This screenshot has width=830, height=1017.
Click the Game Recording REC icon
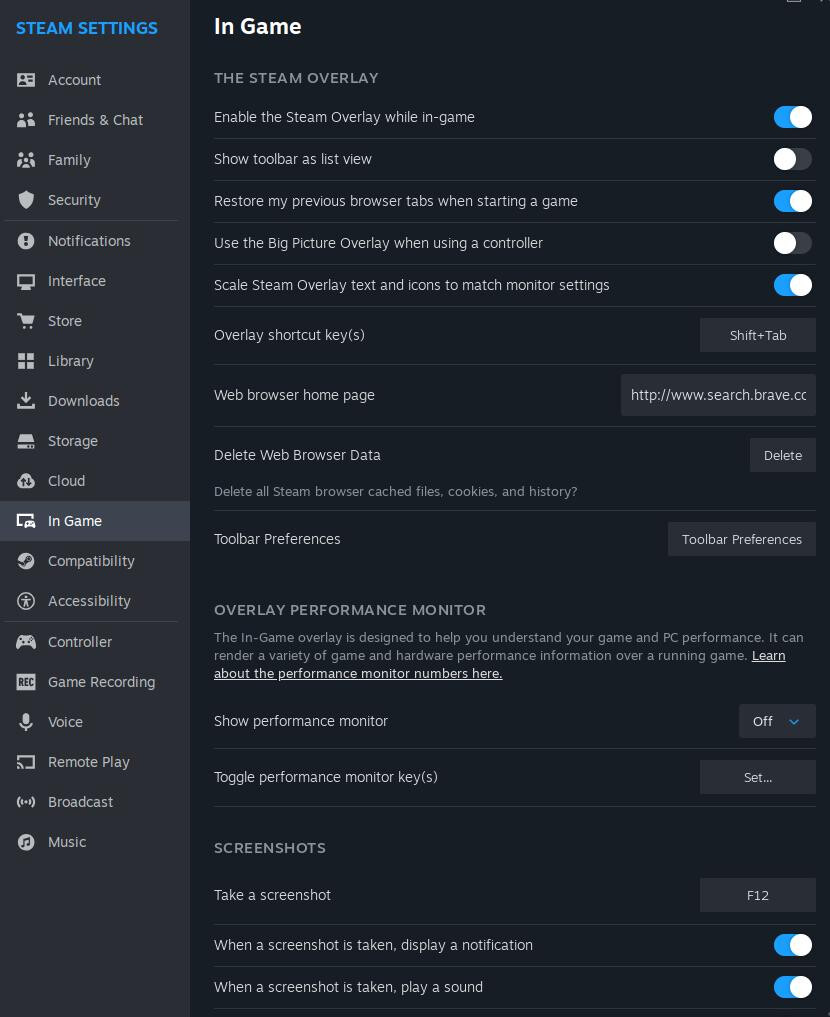(x=26, y=682)
